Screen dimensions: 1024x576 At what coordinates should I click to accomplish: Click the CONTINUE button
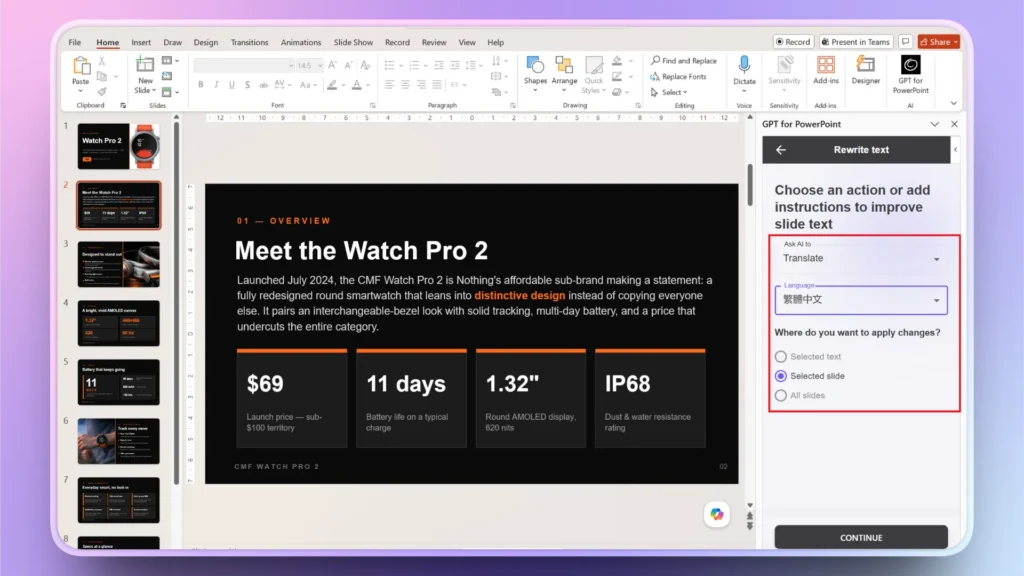(861, 537)
